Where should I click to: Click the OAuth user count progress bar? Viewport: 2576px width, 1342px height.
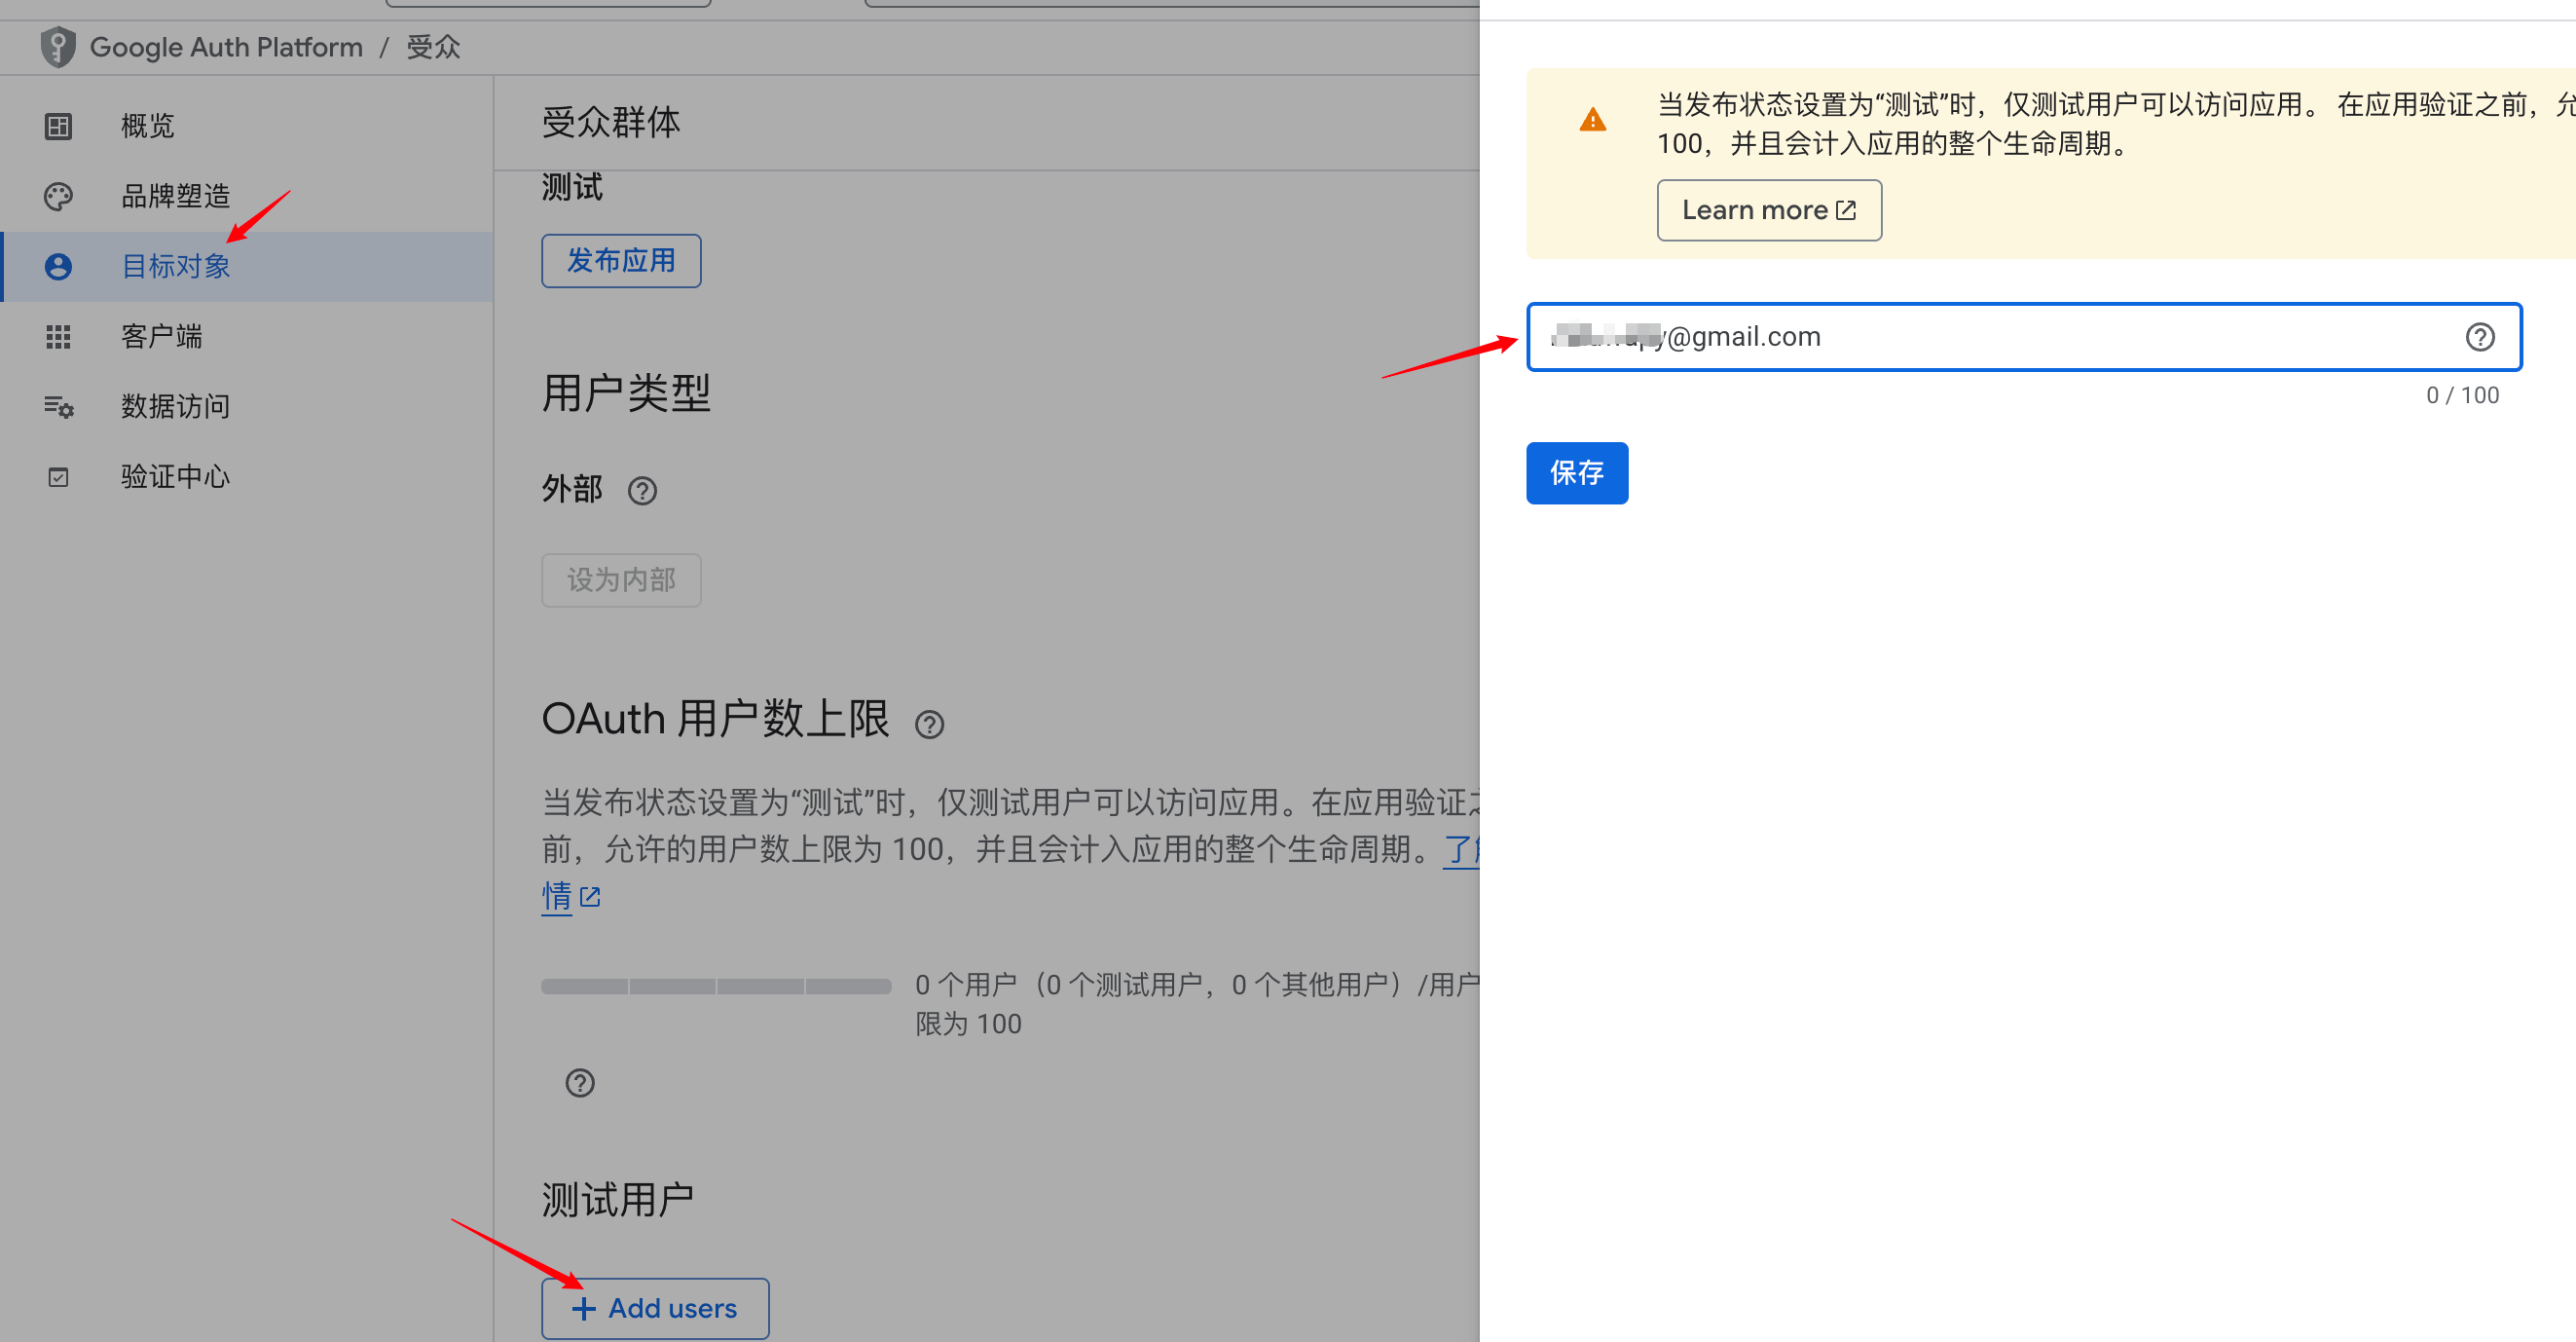(x=716, y=986)
